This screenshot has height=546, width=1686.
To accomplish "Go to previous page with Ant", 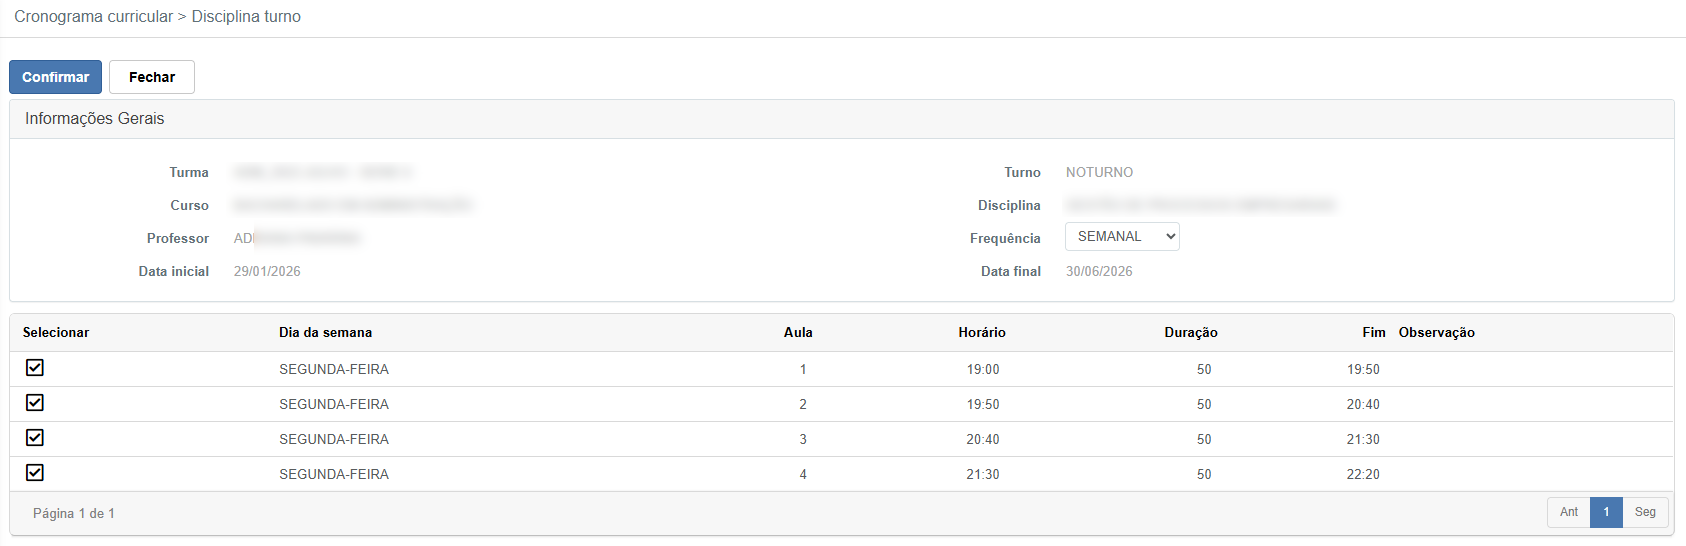I will tap(1568, 512).
